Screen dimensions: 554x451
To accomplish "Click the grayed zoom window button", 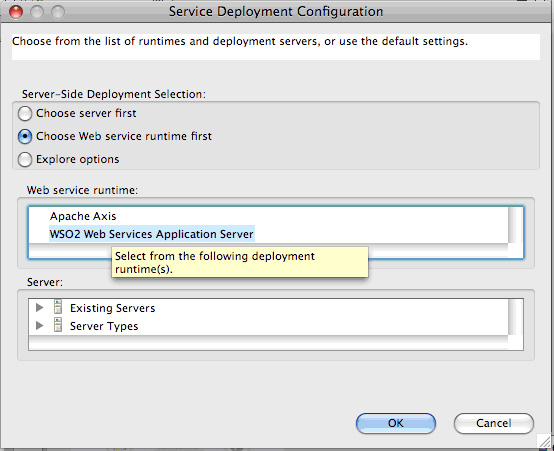I will click(58, 12).
